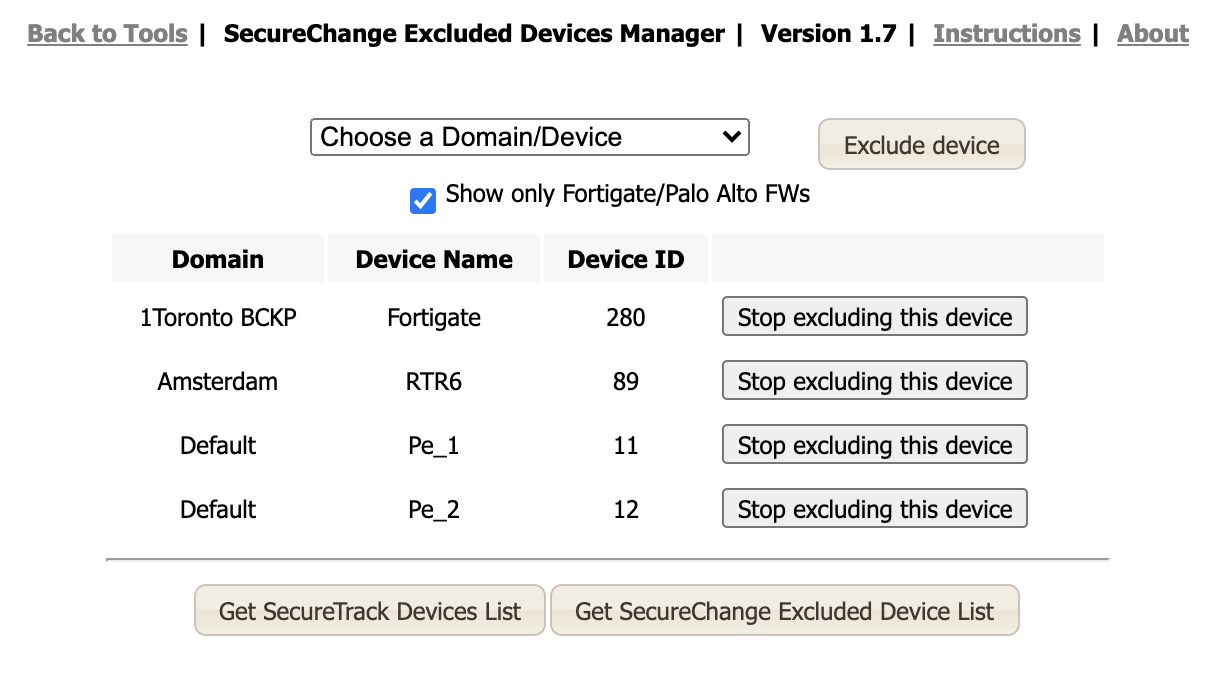Click the Default domain cell for Pe_1
The width and height of the screenshot is (1226, 674).
pos(218,445)
